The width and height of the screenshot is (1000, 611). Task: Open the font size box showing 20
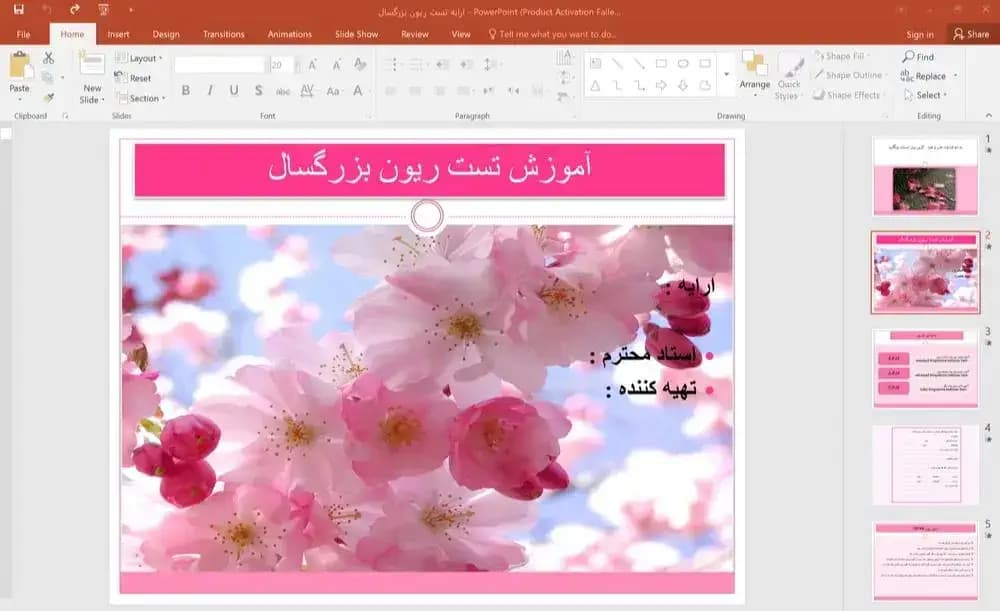[x=281, y=64]
